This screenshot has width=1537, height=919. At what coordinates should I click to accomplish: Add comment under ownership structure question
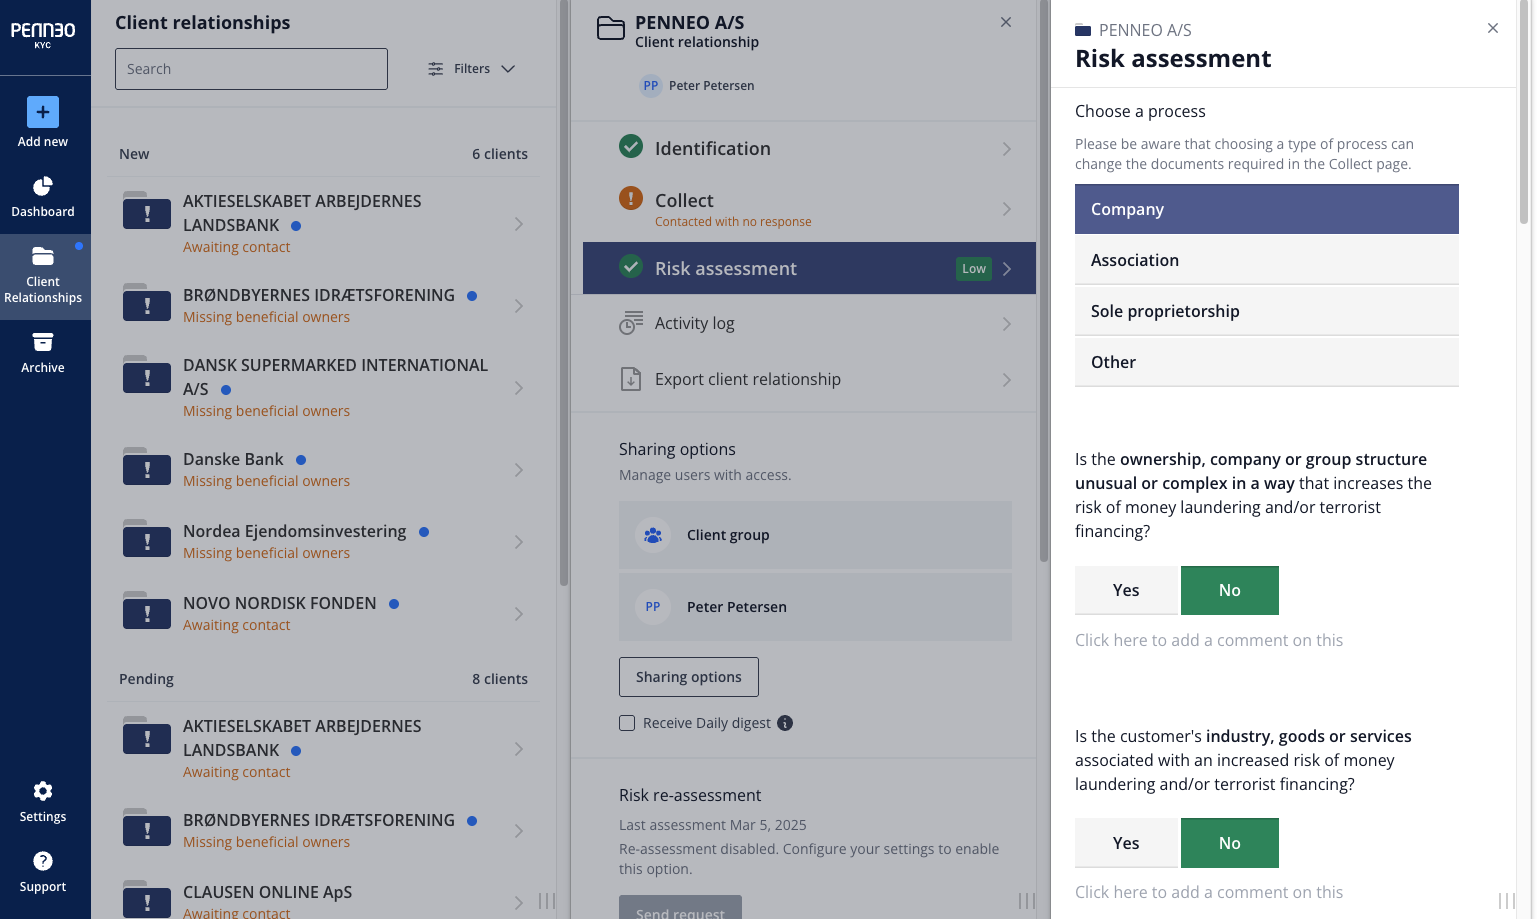[x=1209, y=640]
